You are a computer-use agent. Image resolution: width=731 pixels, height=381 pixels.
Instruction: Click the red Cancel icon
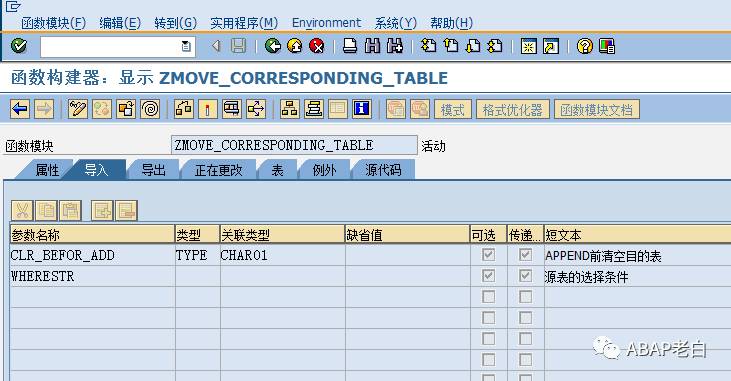tap(317, 46)
